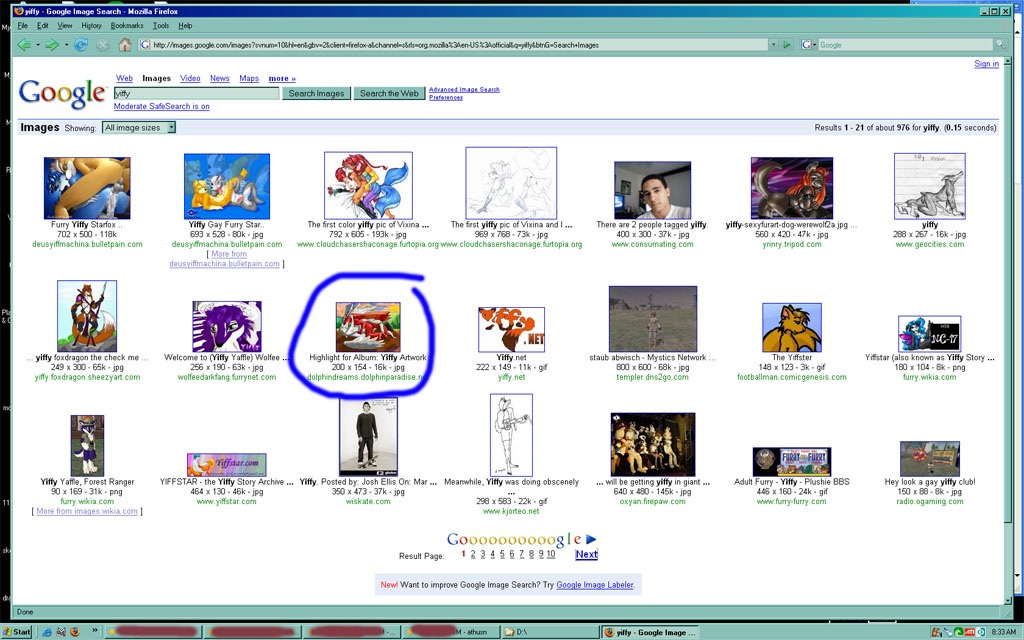Open the Google search engine selector icon
The image size is (1024, 640).
(808, 44)
